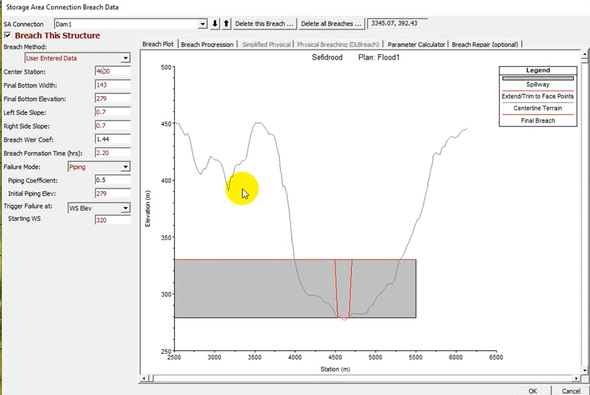
Task: Switch to Breach Plot tab
Action: click(158, 44)
